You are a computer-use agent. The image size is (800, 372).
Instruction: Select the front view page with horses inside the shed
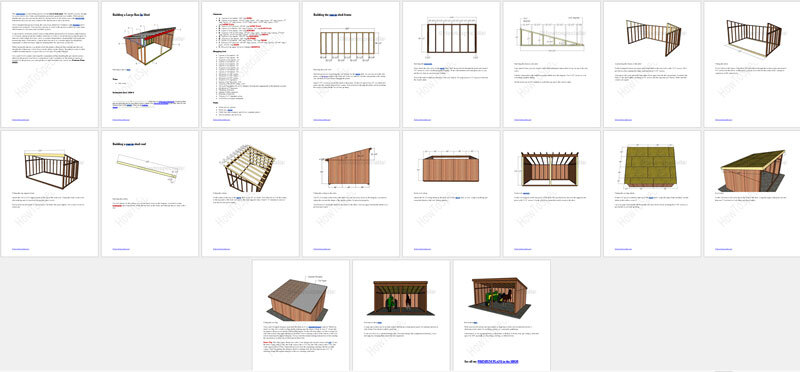(x=401, y=315)
